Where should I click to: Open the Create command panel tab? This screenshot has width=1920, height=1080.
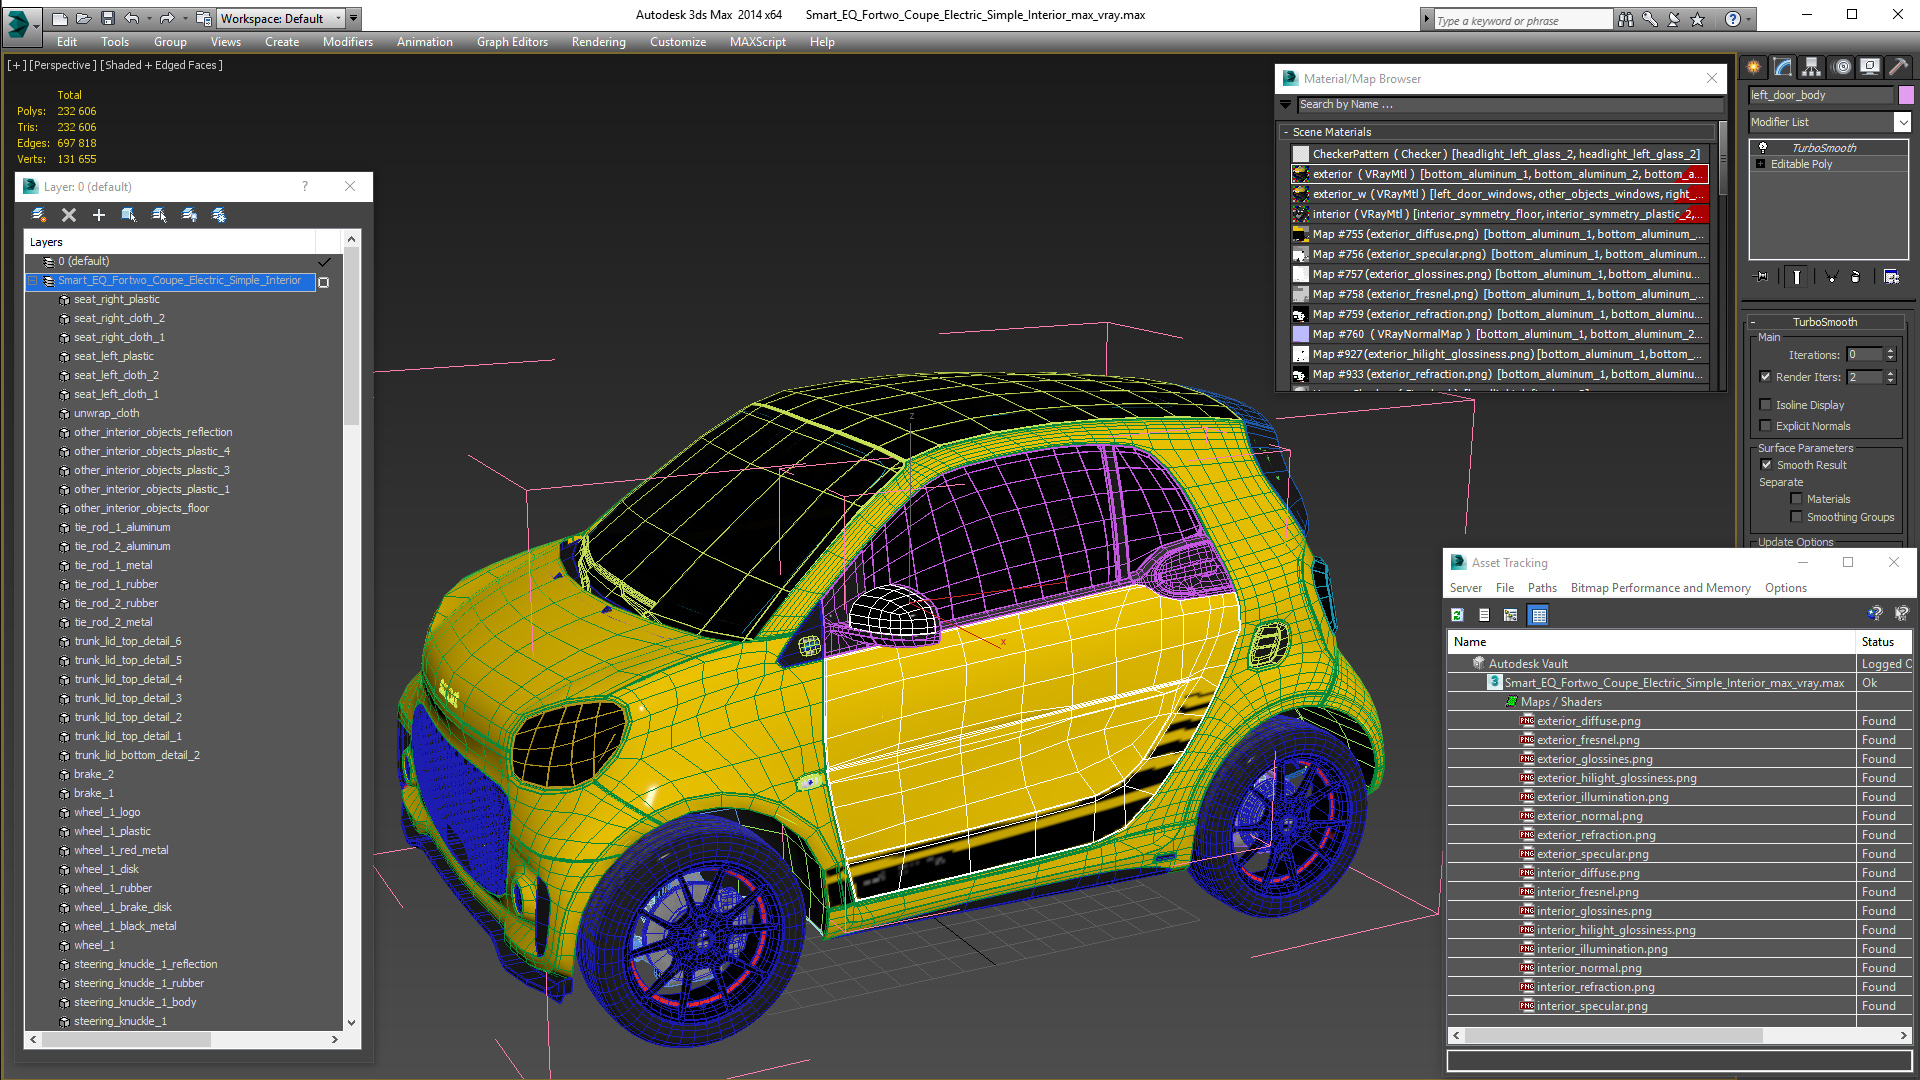[x=1754, y=67]
